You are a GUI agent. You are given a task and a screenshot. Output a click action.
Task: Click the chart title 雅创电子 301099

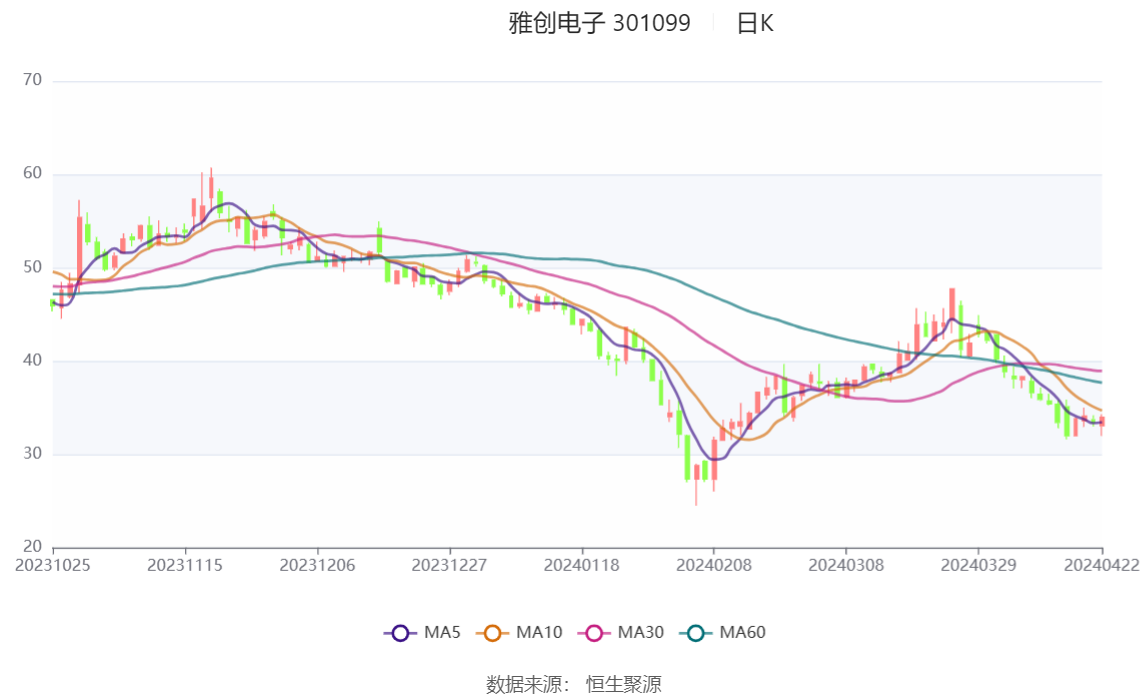pos(600,23)
